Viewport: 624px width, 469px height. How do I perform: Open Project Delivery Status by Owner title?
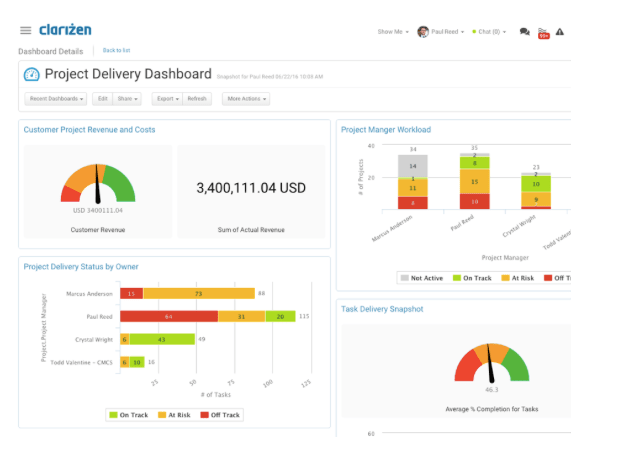[81, 267]
